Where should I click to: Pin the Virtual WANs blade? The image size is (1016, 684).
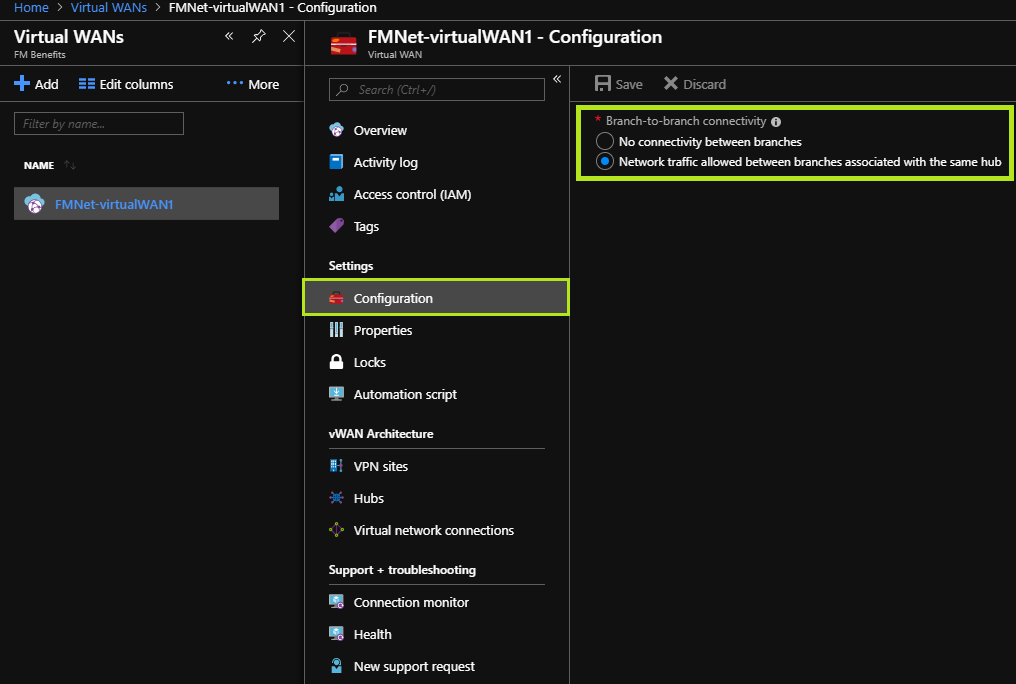pyautogui.click(x=259, y=36)
